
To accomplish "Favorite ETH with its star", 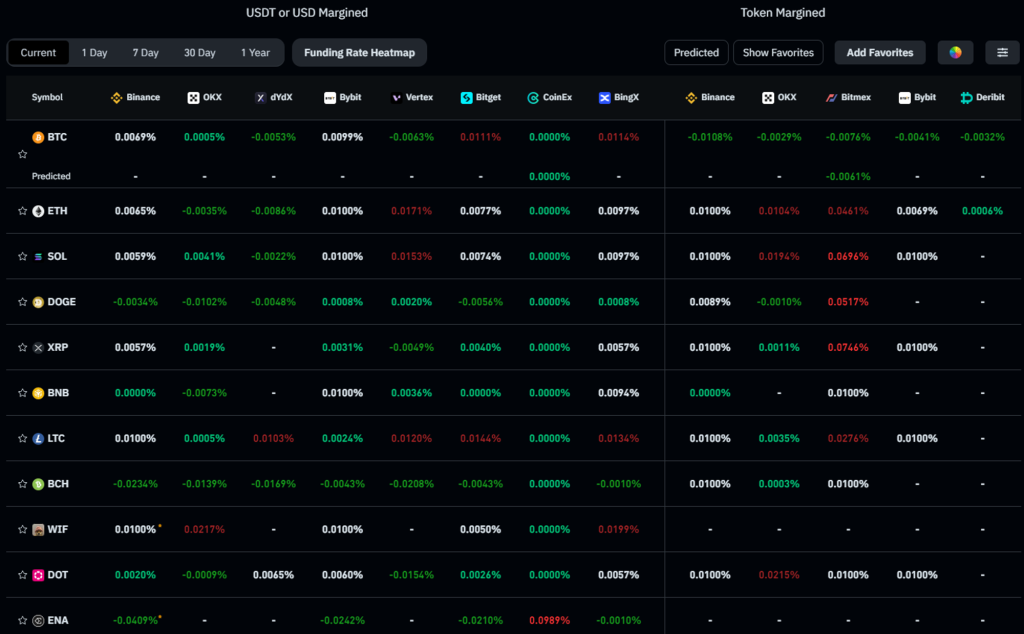I will point(22,211).
